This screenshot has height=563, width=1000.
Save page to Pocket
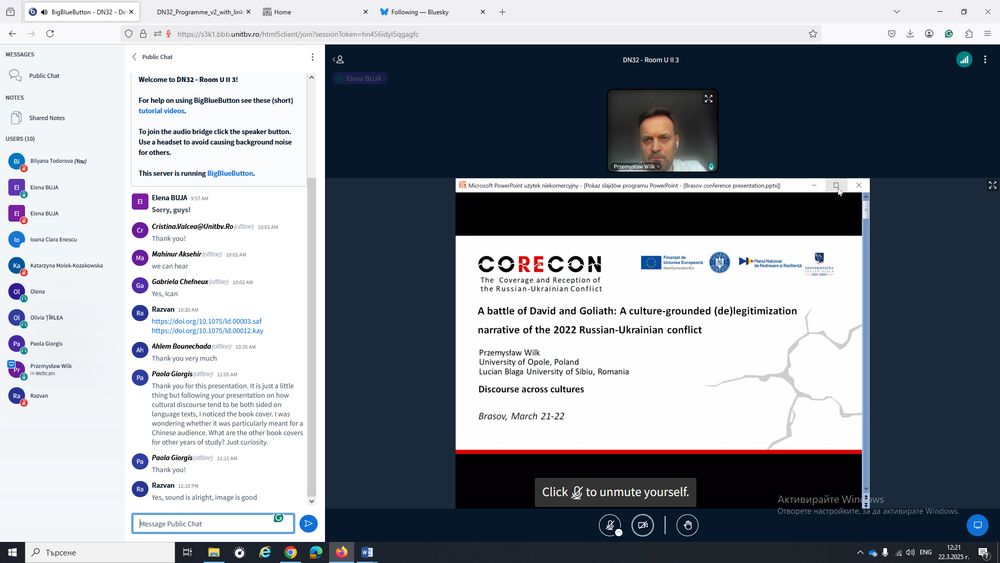892,34
